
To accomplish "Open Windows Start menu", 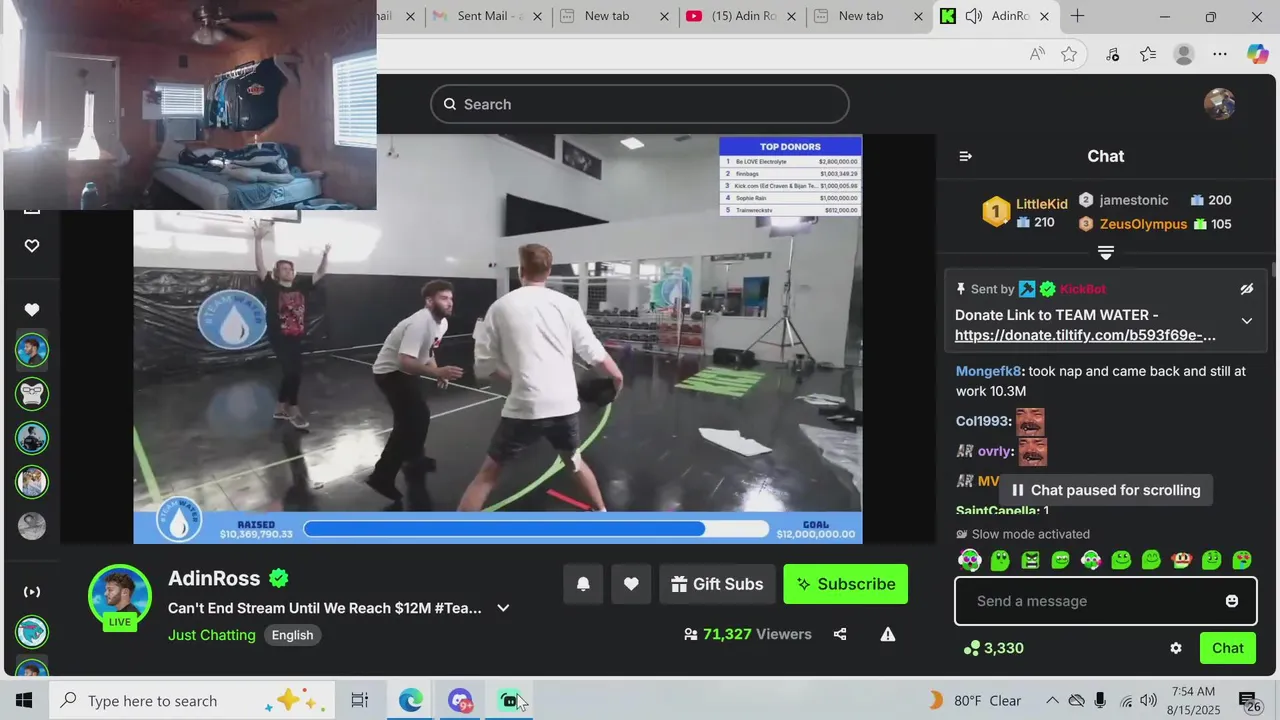I will pyautogui.click(x=24, y=701).
